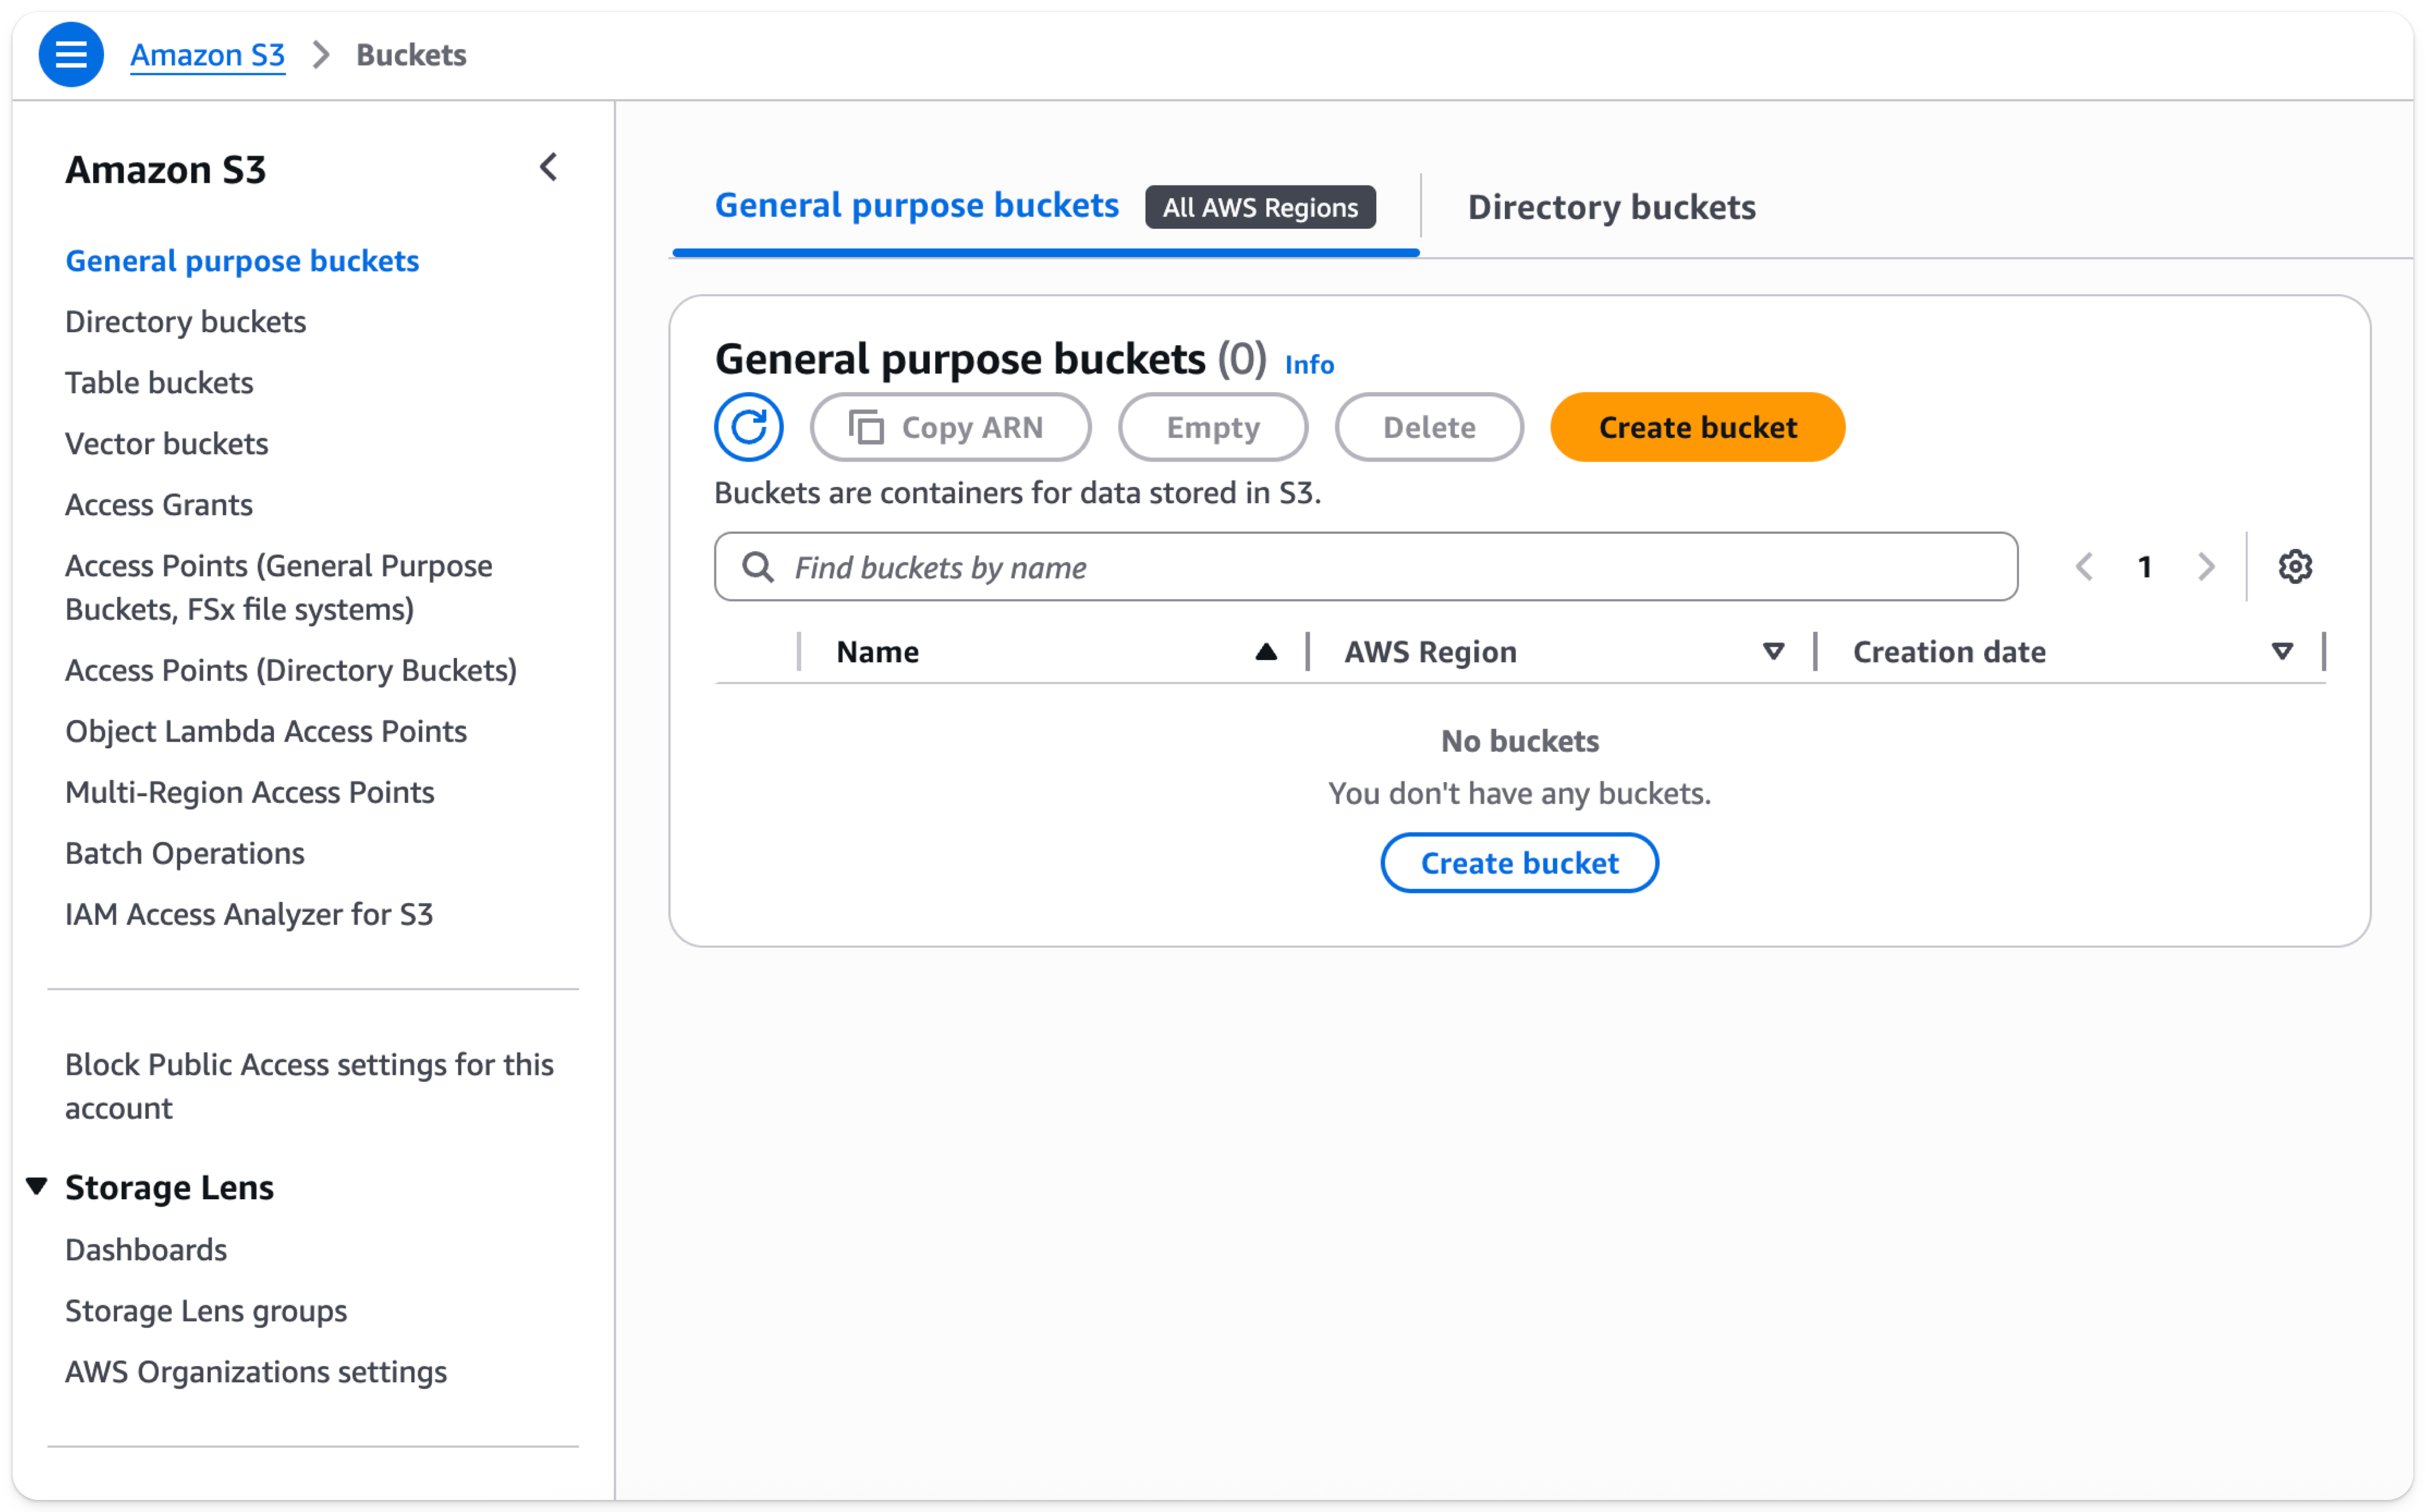Open the Info link next to heading
Image resolution: width=2426 pixels, height=1512 pixels.
point(1309,364)
